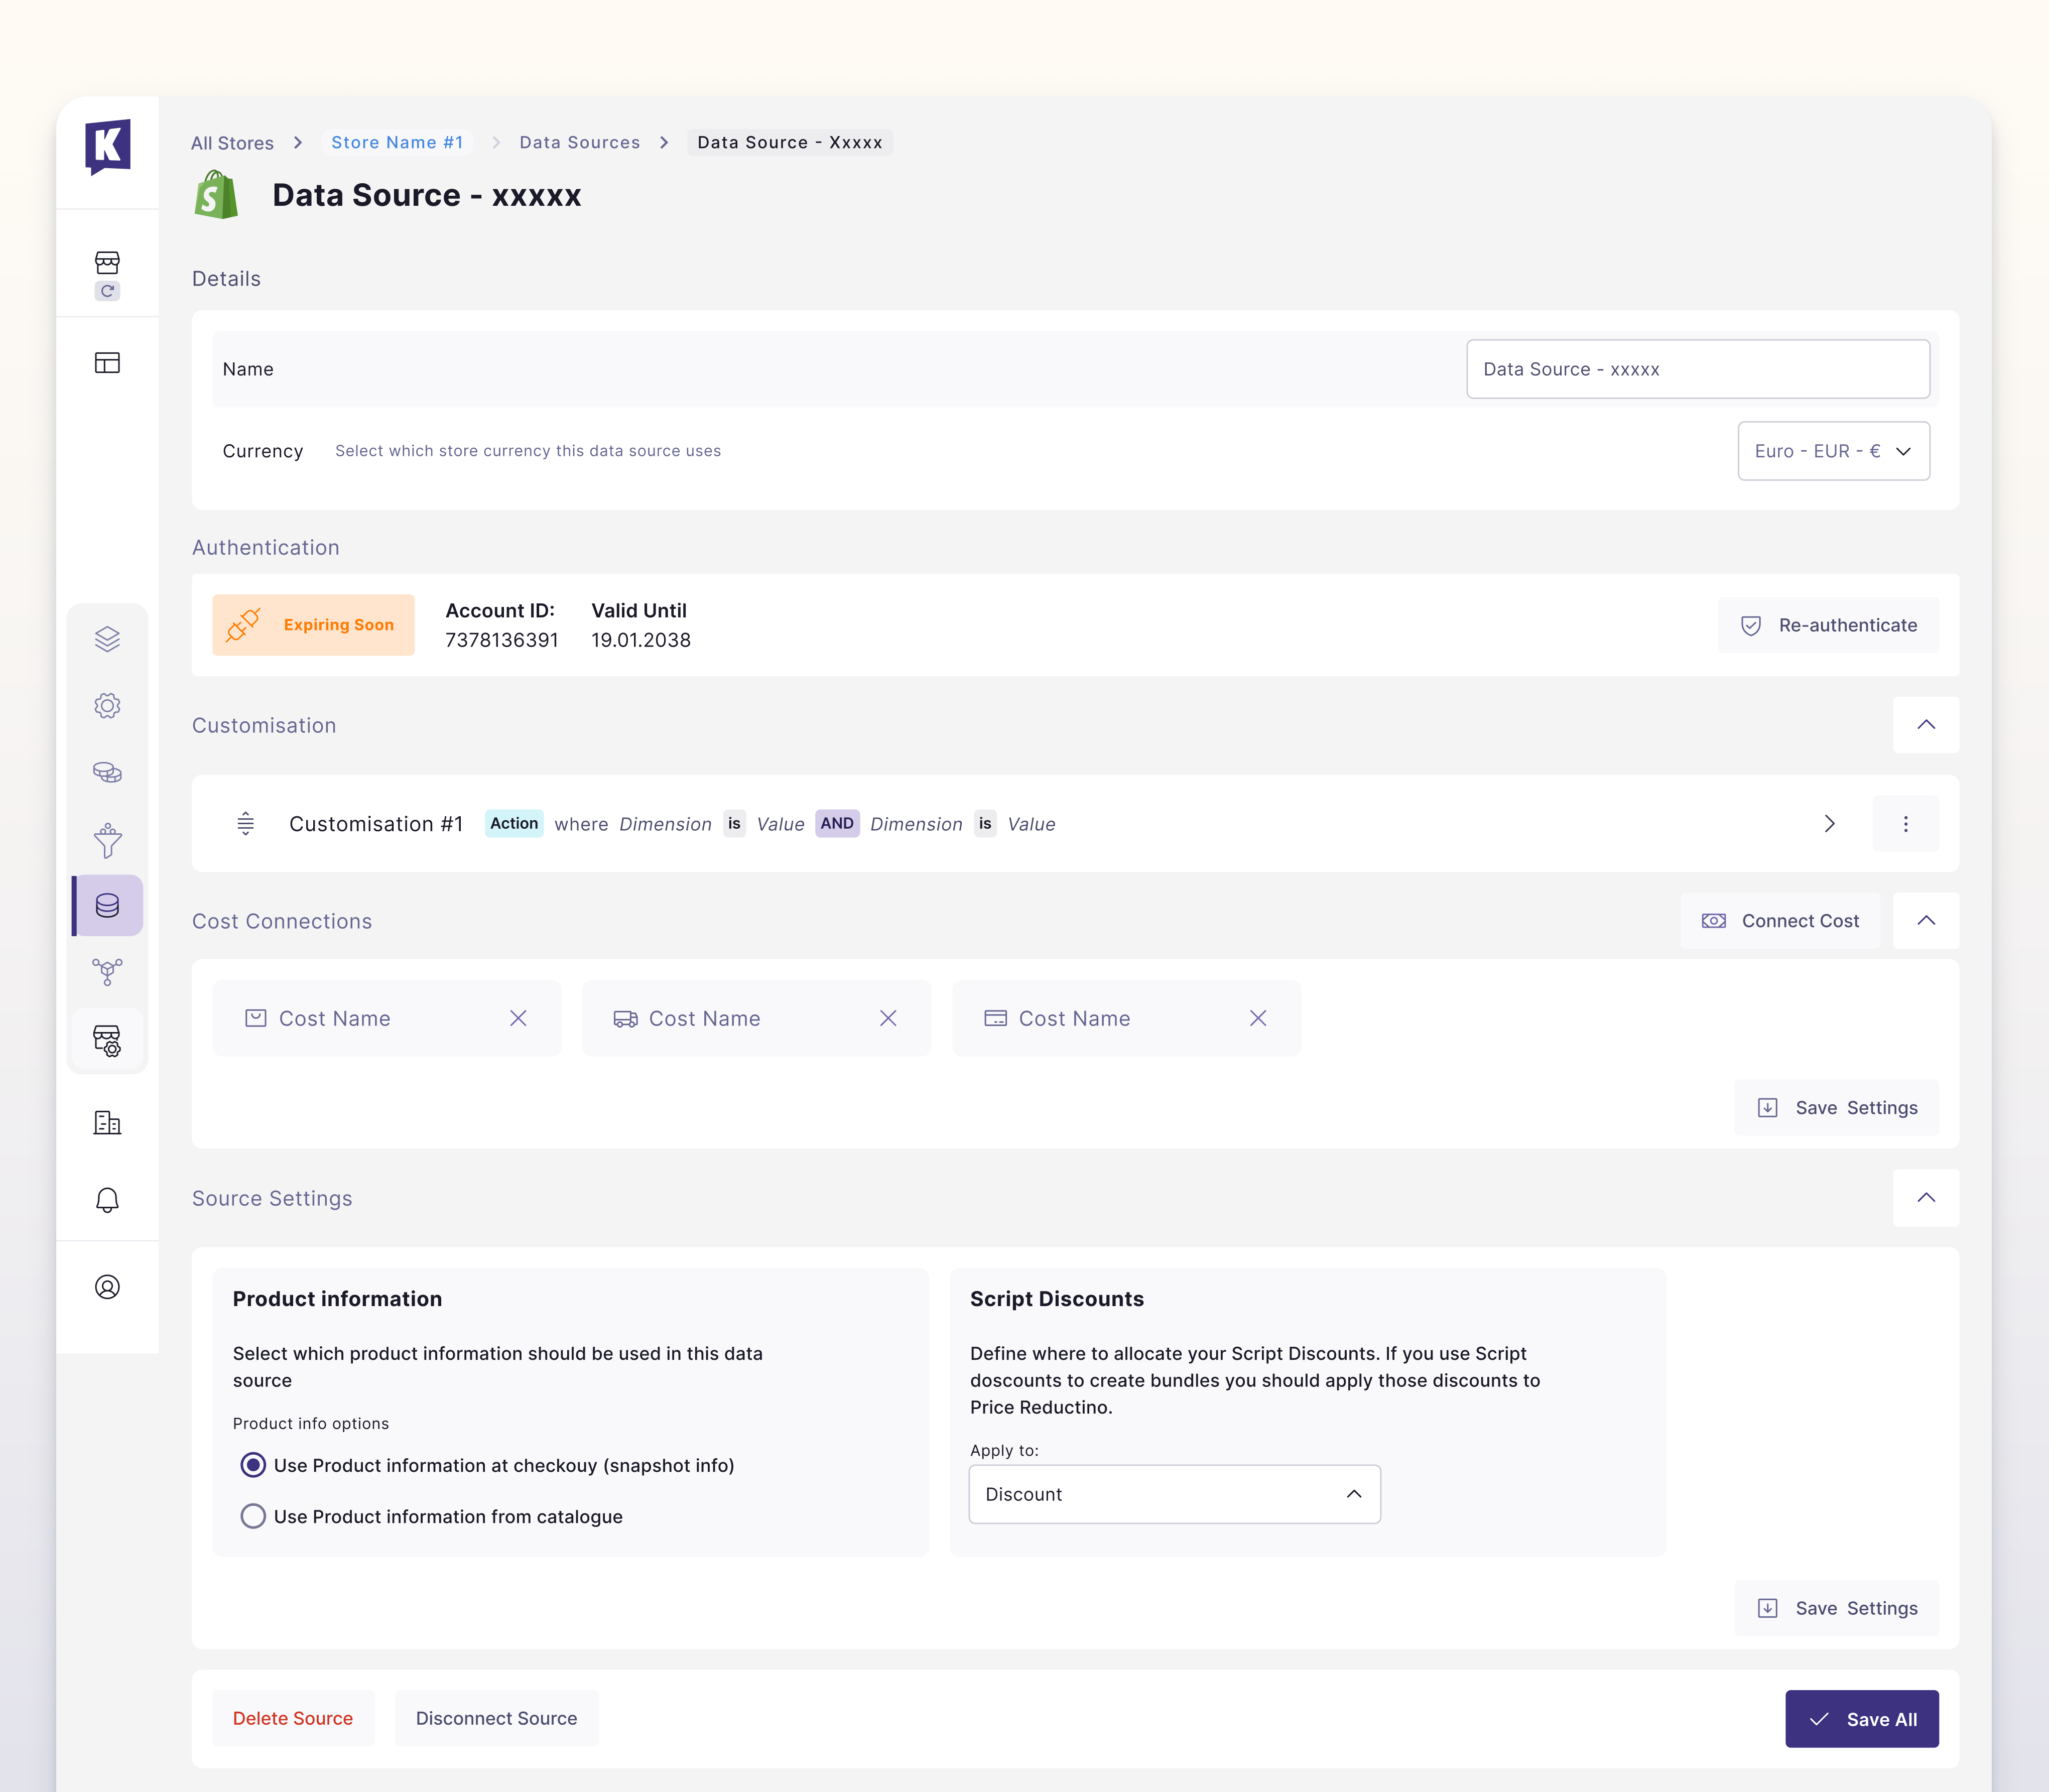Screen dimensions: 2049x1792
Task: Open the Discount apply-to dropdown
Action: tap(1174, 1494)
